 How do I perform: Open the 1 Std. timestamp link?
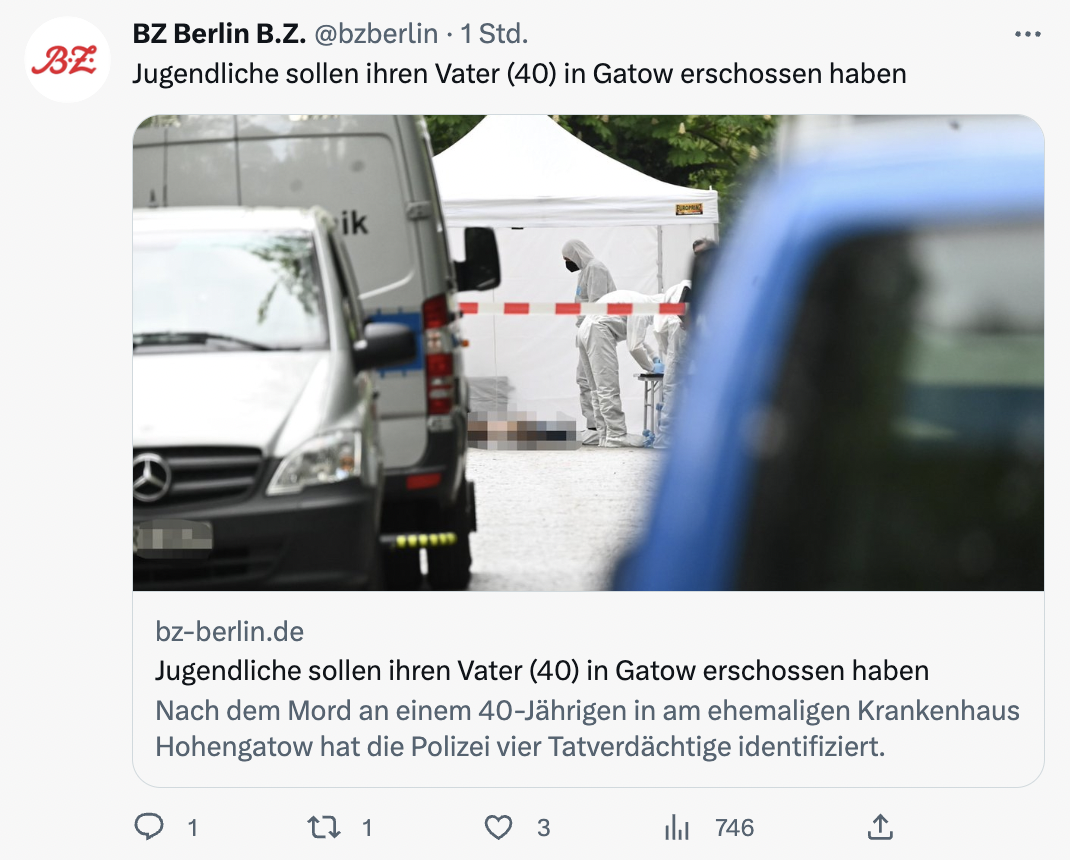click(494, 33)
